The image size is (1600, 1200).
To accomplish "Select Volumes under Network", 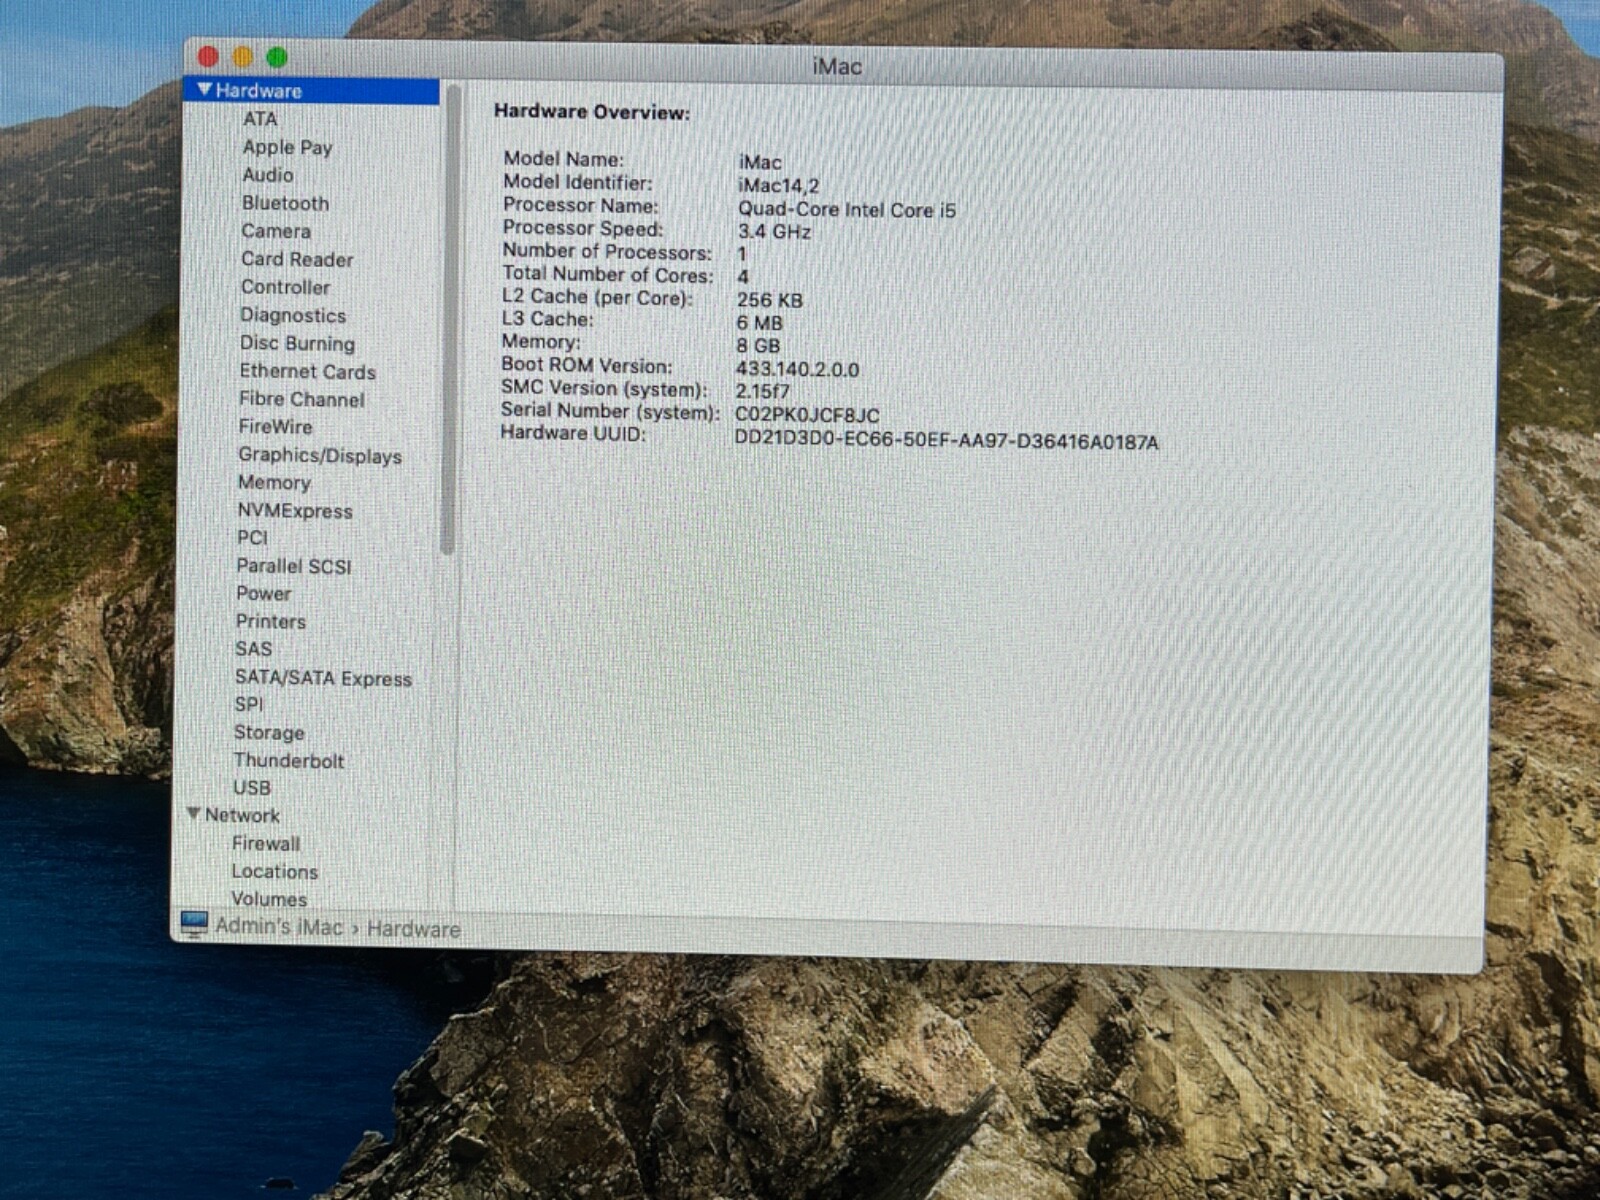I will click(269, 899).
